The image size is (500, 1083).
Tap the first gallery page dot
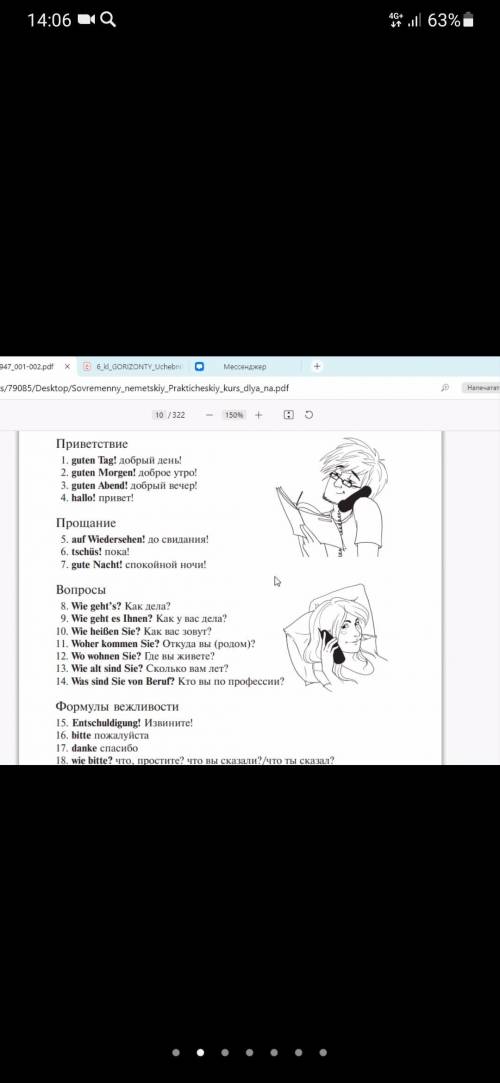pos(176,1053)
